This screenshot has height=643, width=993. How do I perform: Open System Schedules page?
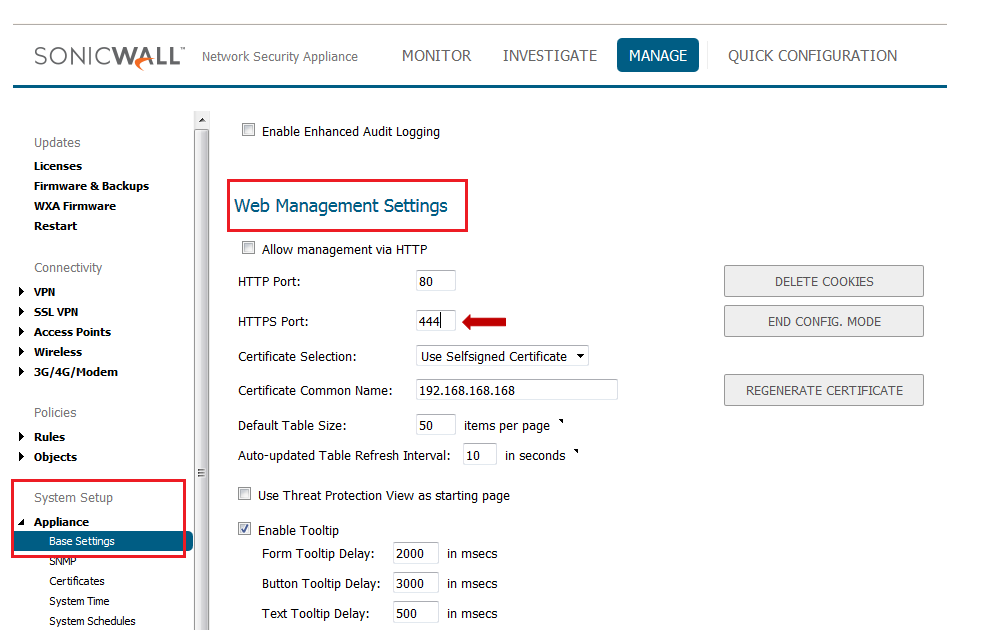point(92,621)
